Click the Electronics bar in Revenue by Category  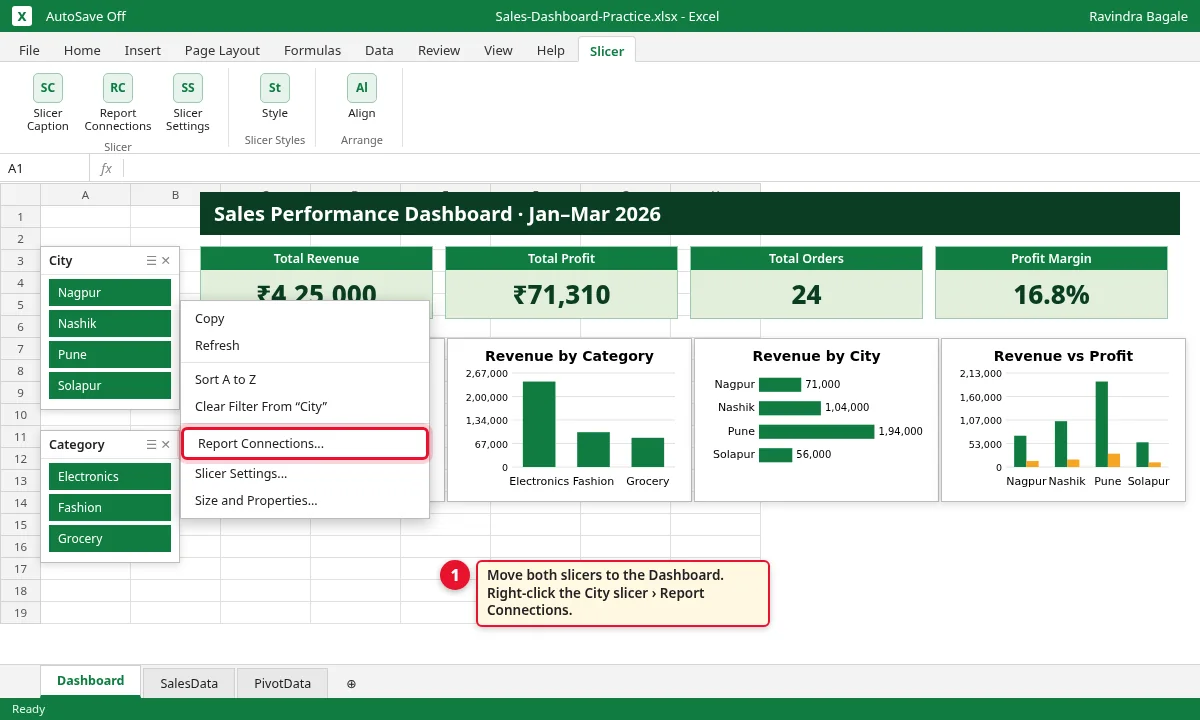tap(539, 424)
